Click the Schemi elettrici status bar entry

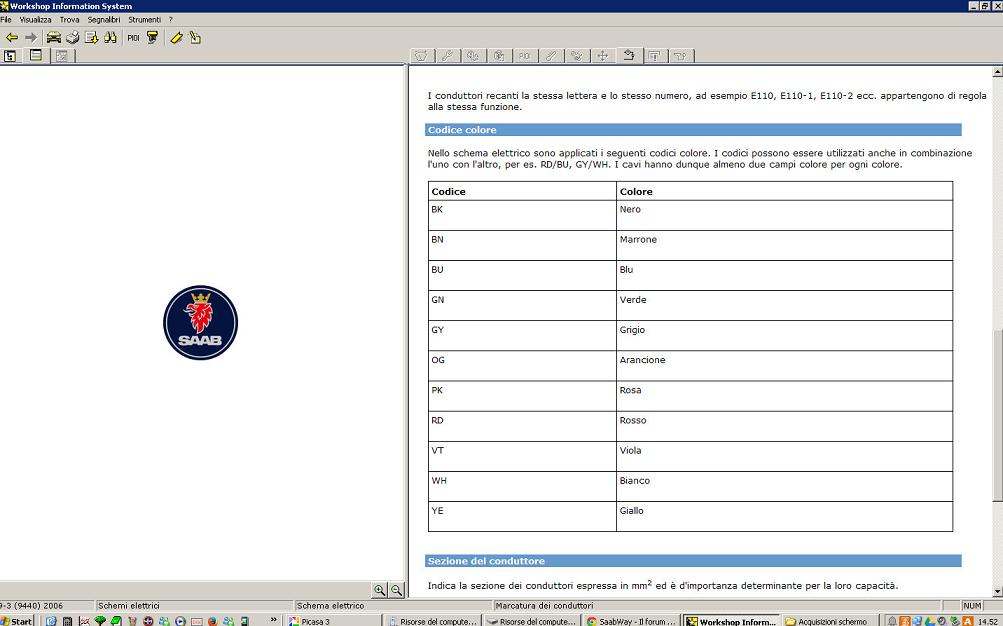coord(194,606)
